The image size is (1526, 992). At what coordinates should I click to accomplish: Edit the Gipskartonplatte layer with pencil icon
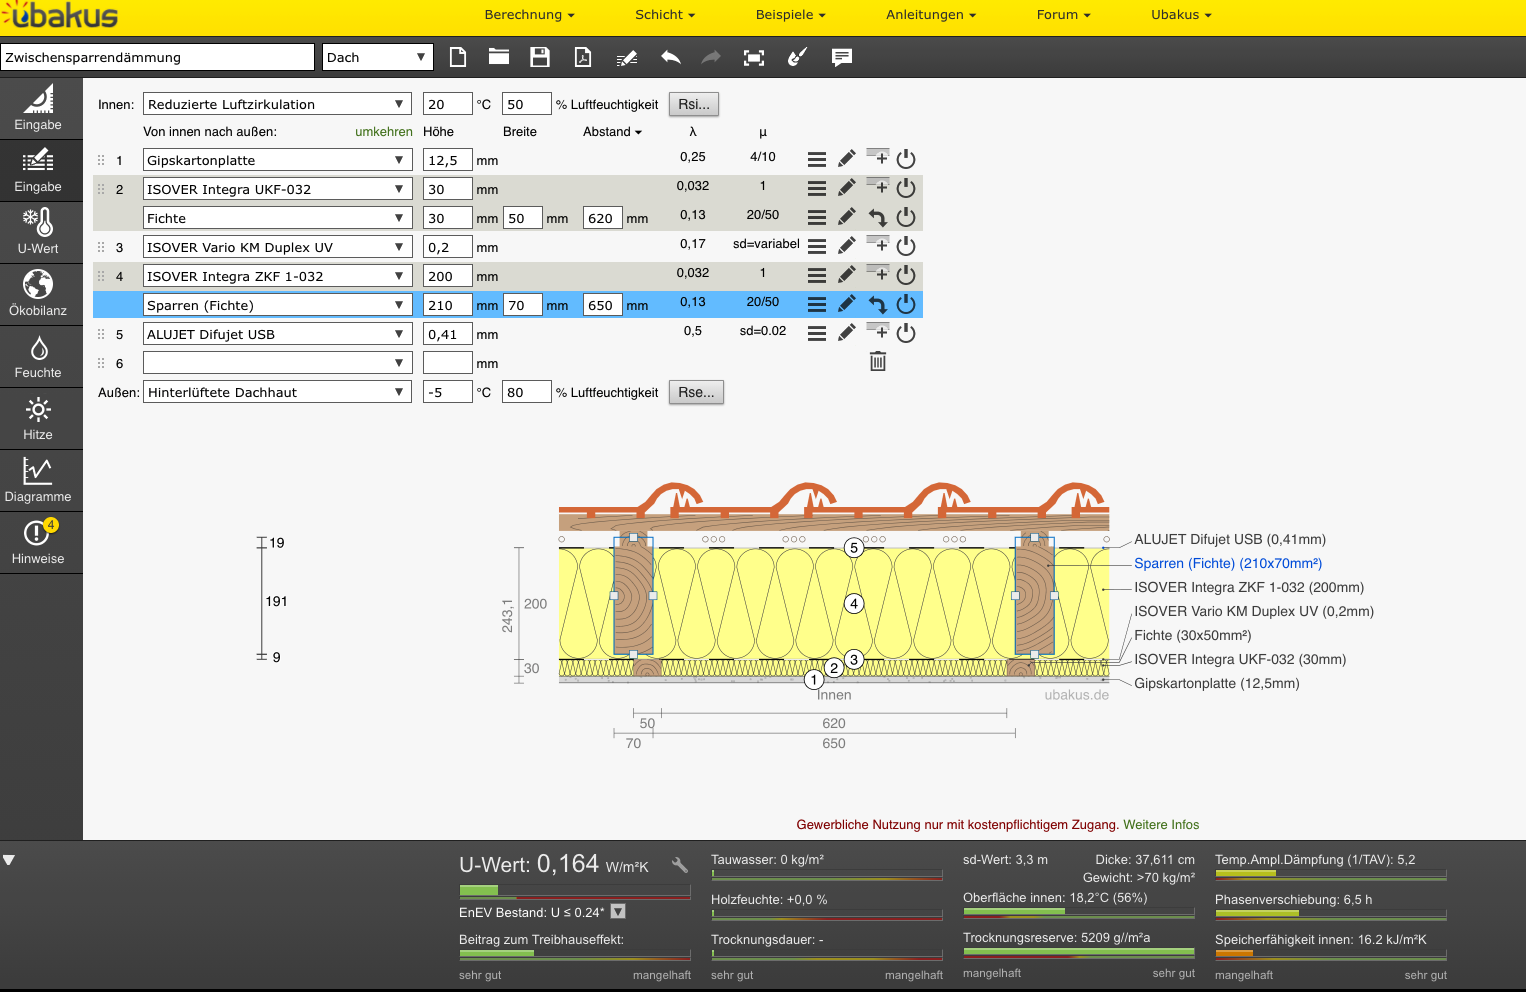(x=847, y=159)
